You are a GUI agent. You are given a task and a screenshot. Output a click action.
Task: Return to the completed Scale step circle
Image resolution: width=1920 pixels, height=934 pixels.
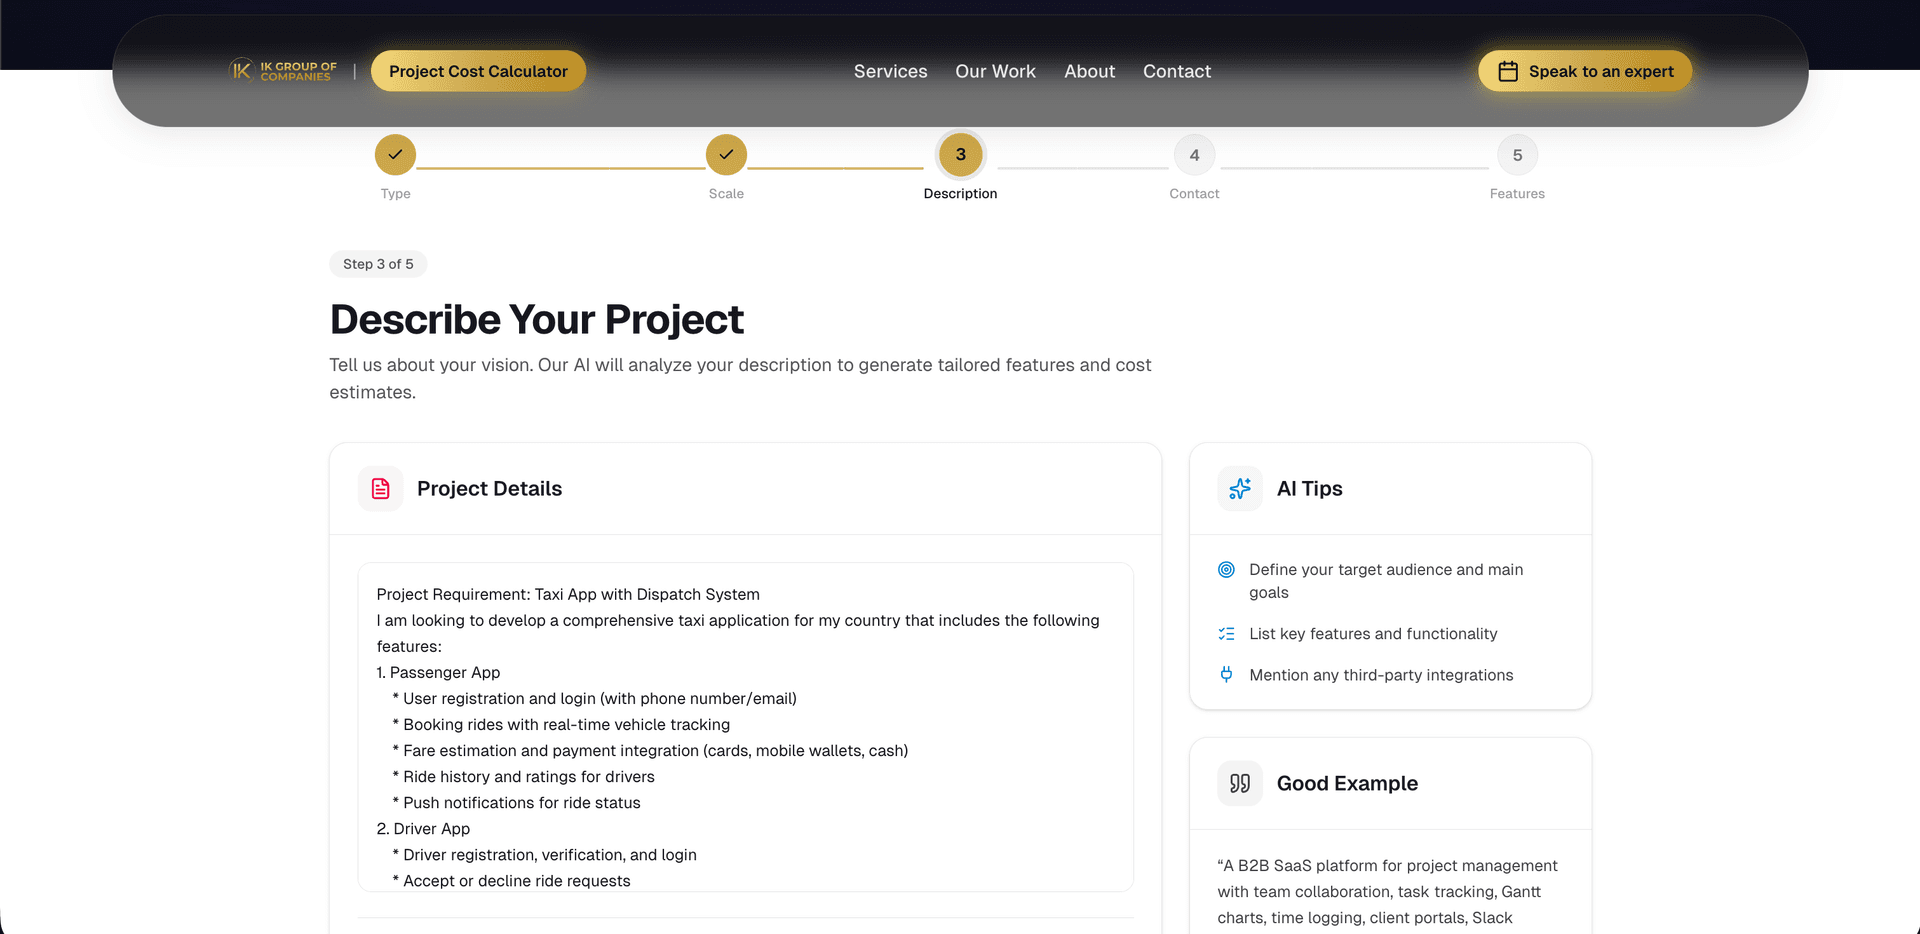pos(726,155)
